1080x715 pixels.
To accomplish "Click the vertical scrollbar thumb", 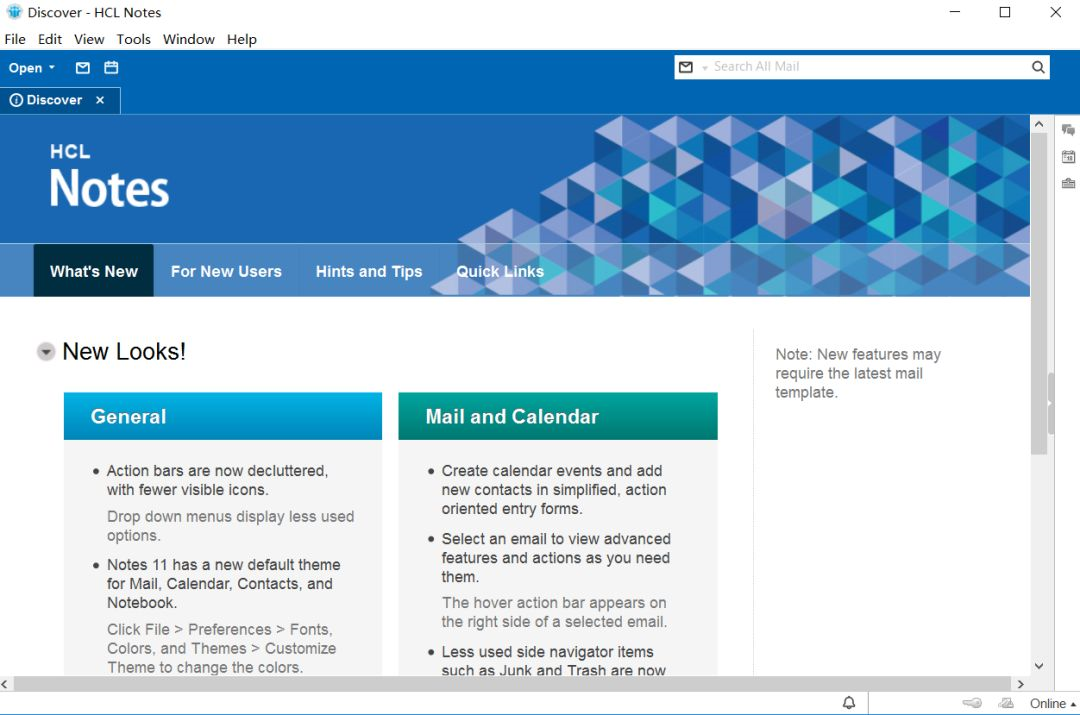I will [1039, 294].
